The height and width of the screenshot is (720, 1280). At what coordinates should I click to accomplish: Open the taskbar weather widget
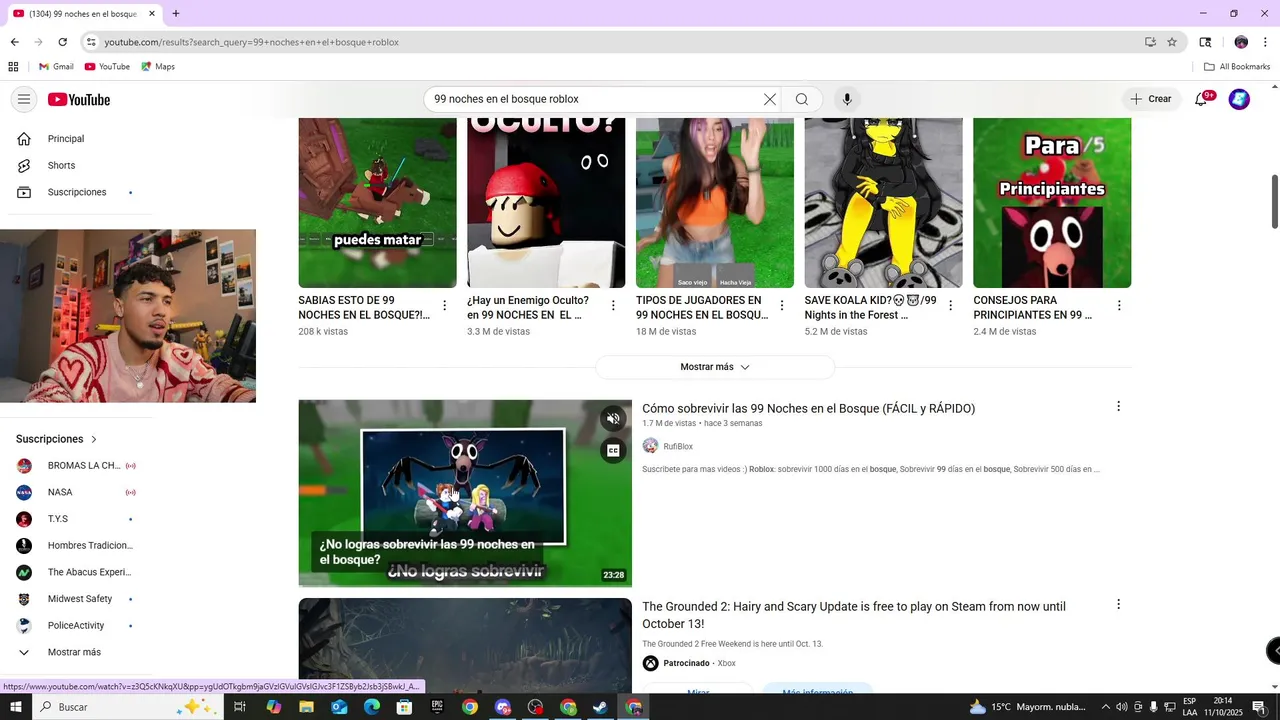(x=1027, y=707)
